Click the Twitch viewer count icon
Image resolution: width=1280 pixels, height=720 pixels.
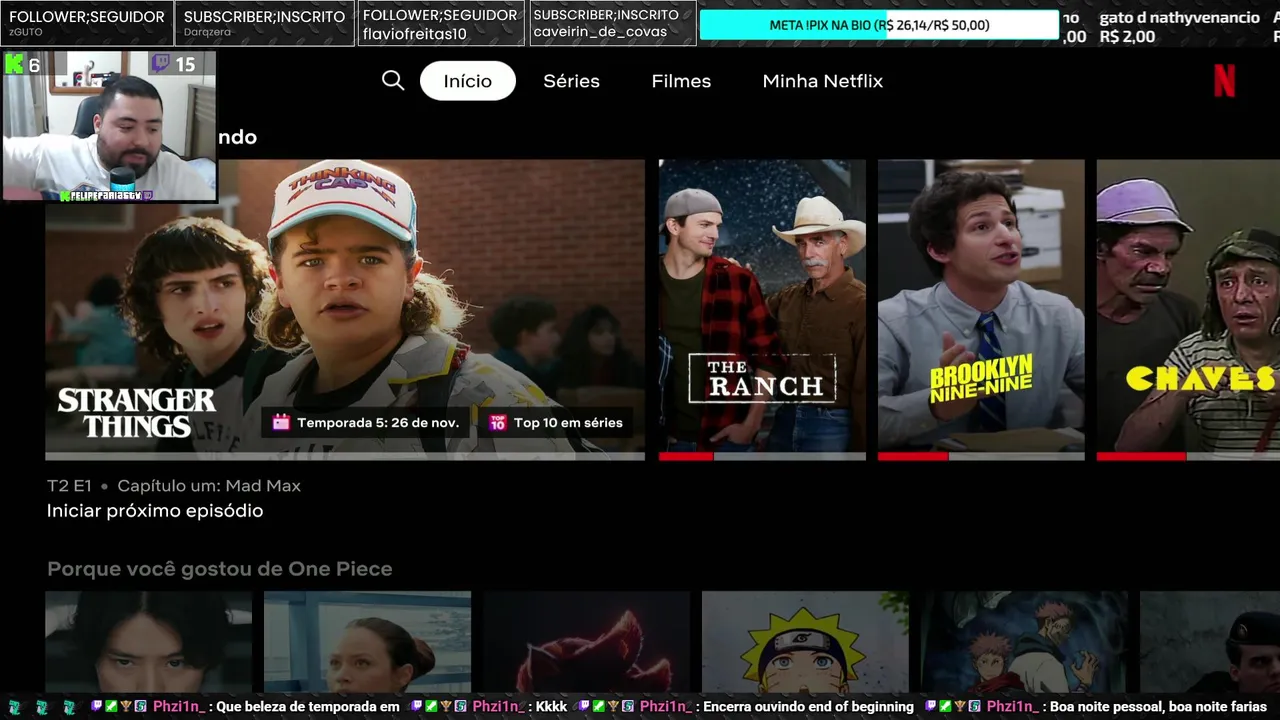[x=160, y=65]
